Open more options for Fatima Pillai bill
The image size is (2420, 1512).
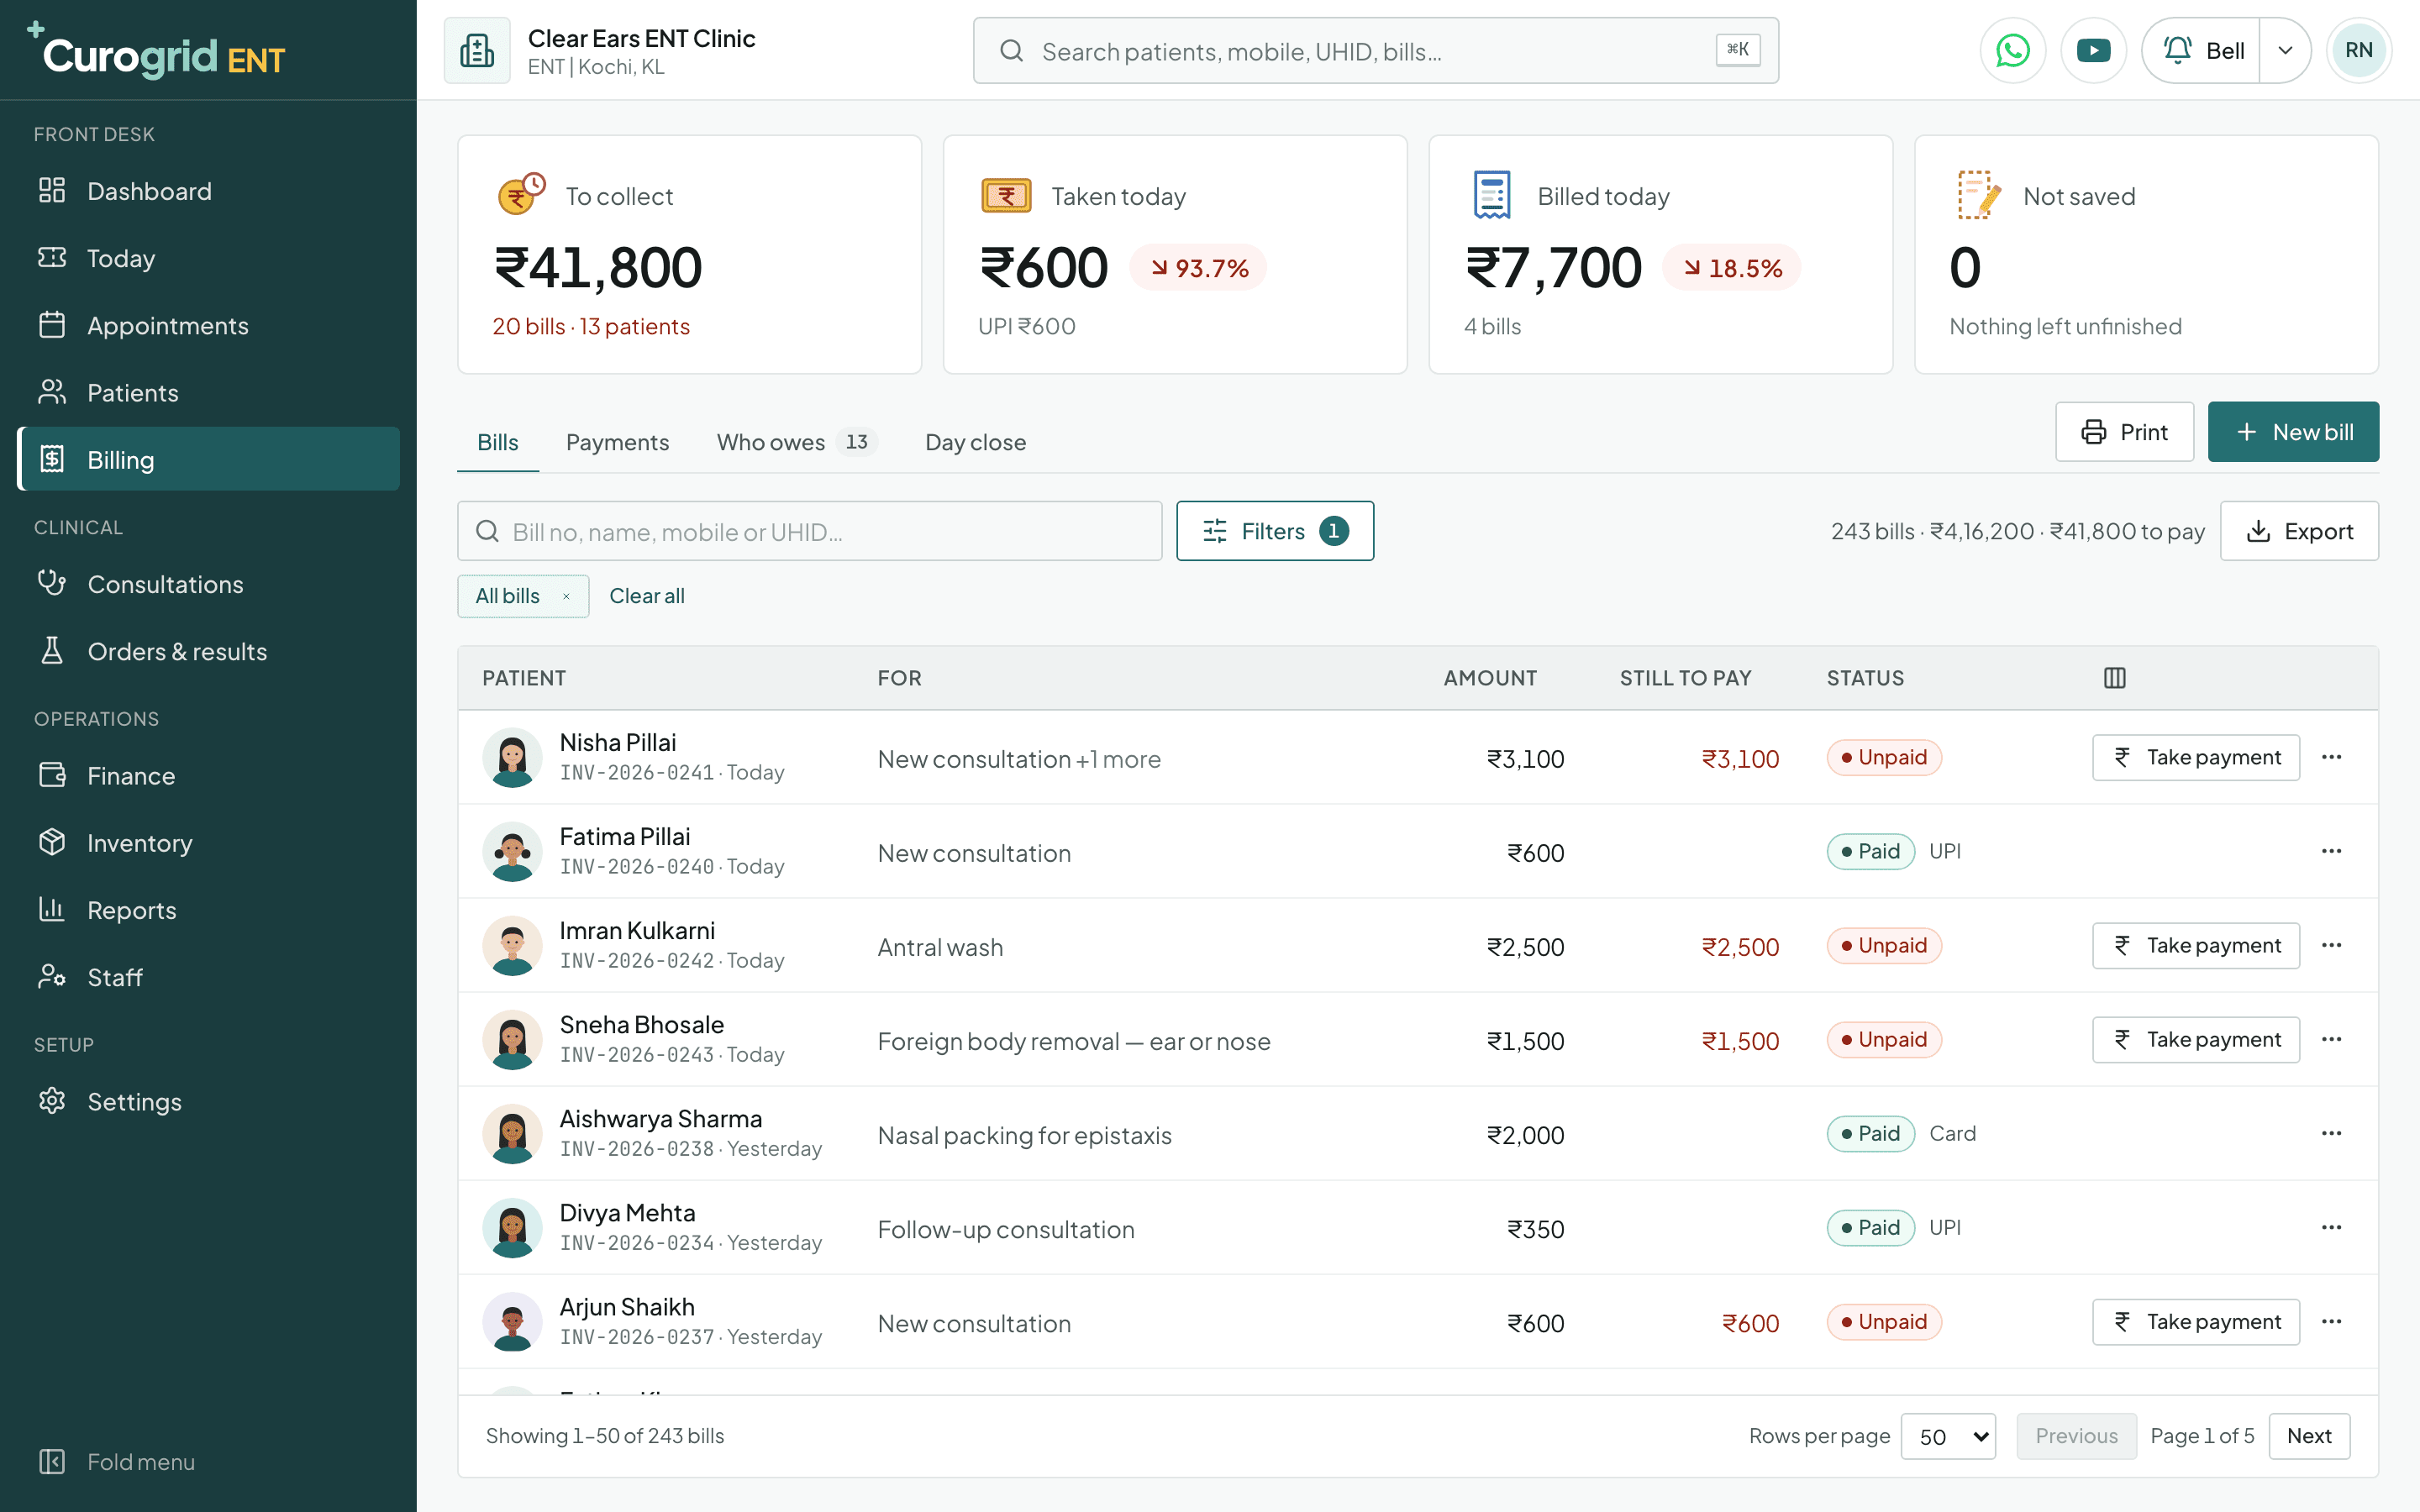pyautogui.click(x=2331, y=851)
